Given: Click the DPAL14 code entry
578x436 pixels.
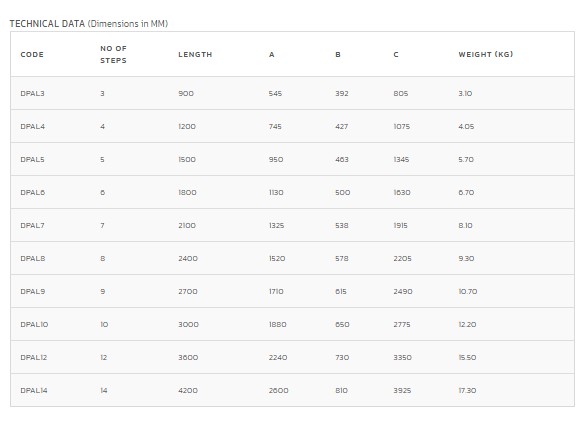Looking at the screenshot, I should click(34, 390).
